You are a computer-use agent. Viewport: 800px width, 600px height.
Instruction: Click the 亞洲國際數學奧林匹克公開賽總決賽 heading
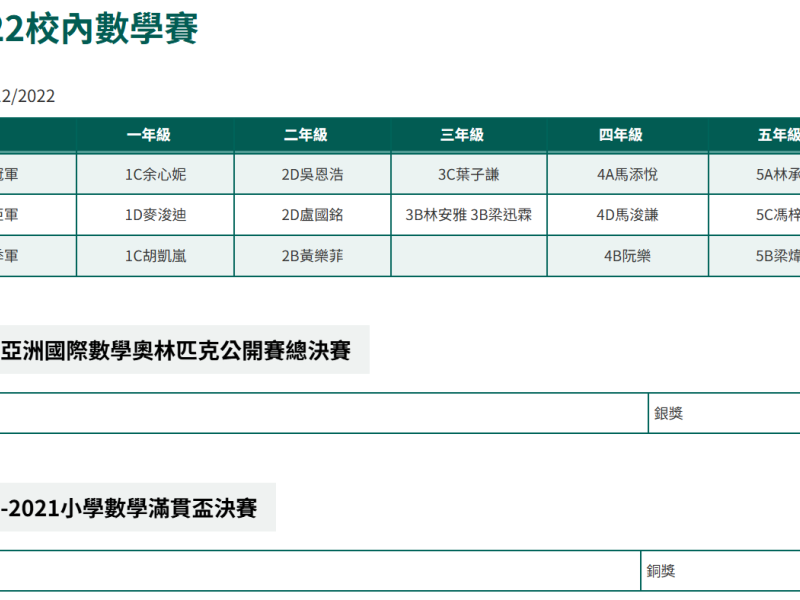pyautogui.click(x=177, y=351)
